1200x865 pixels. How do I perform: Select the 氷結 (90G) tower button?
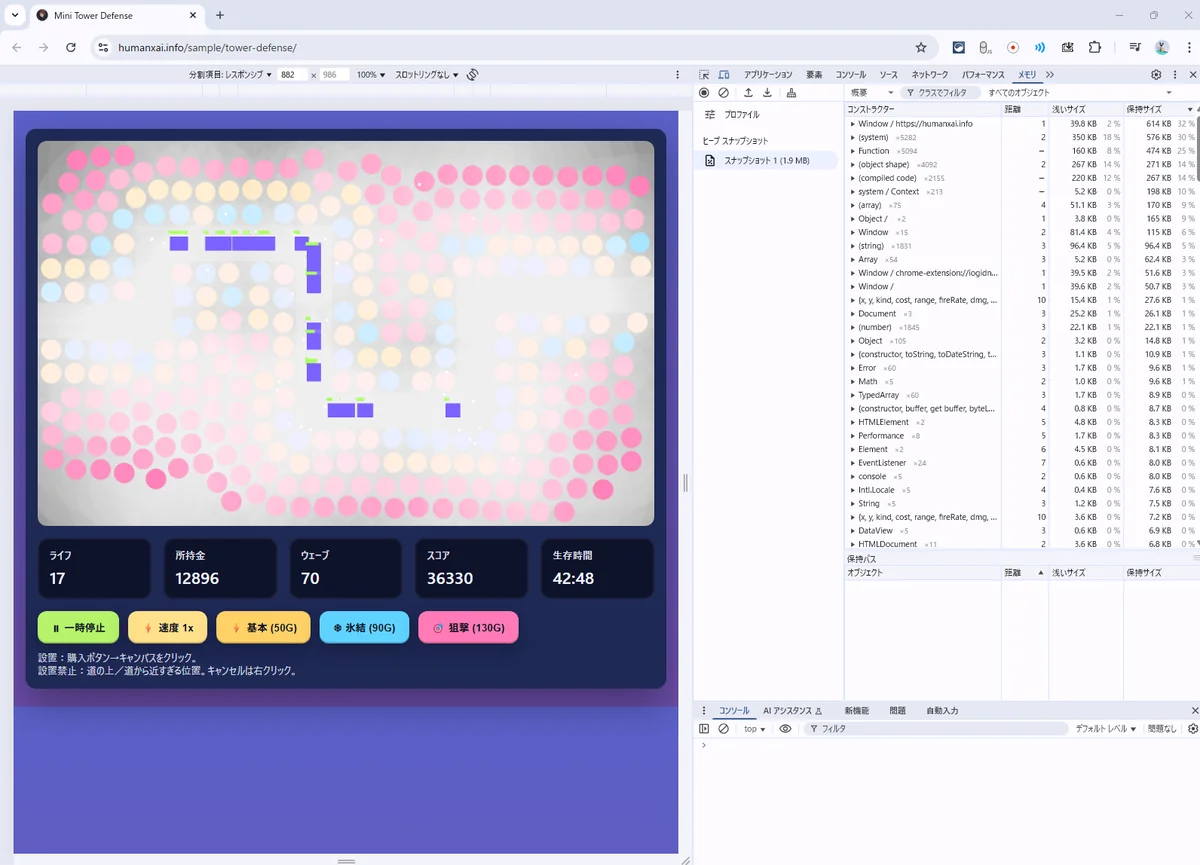click(364, 628)
